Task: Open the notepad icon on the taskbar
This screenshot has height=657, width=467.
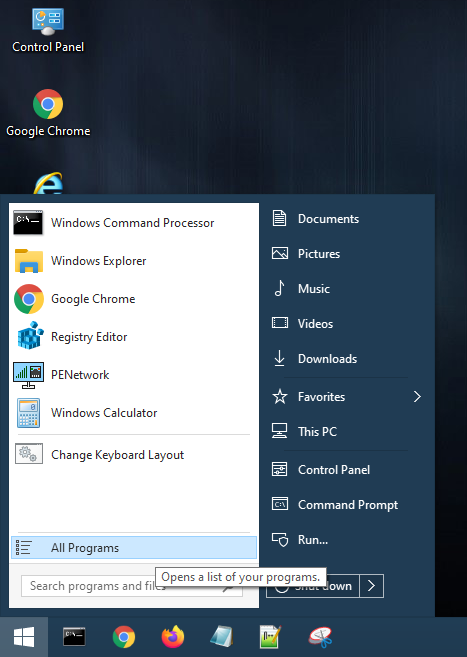Action: (222, 637)
